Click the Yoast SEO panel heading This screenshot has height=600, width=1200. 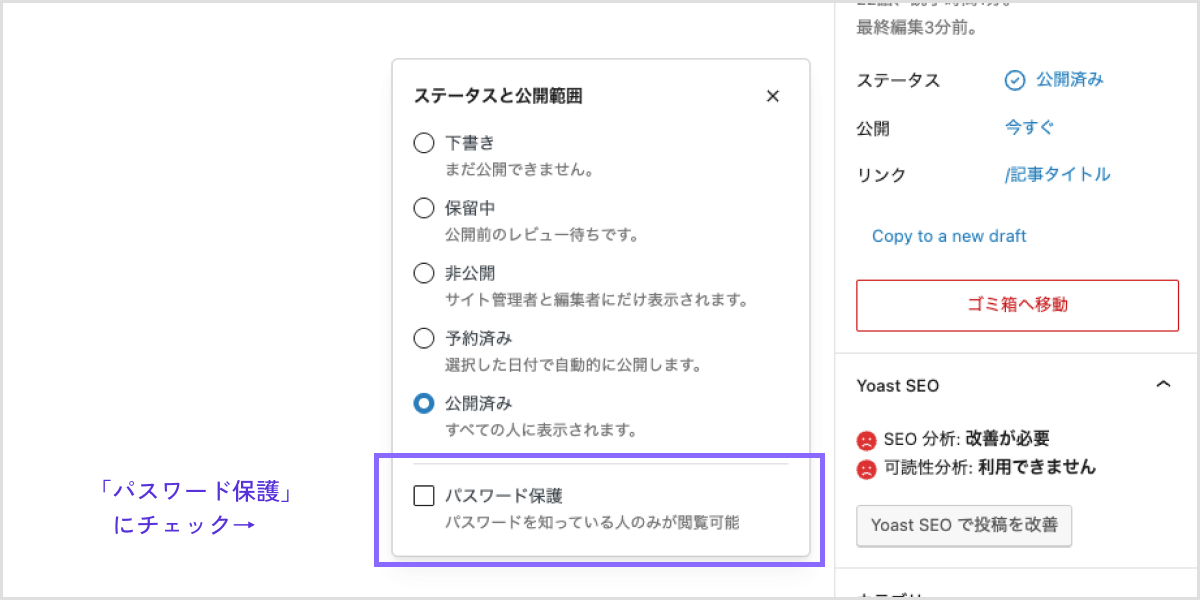click(x=898, y=385)
